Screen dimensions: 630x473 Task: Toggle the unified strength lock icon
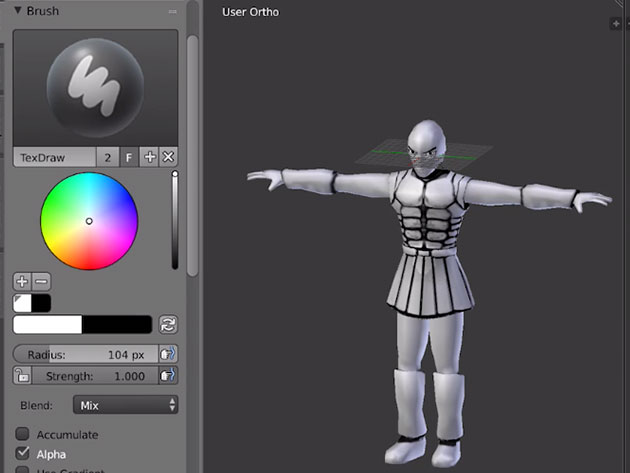(x=22, y=376)
